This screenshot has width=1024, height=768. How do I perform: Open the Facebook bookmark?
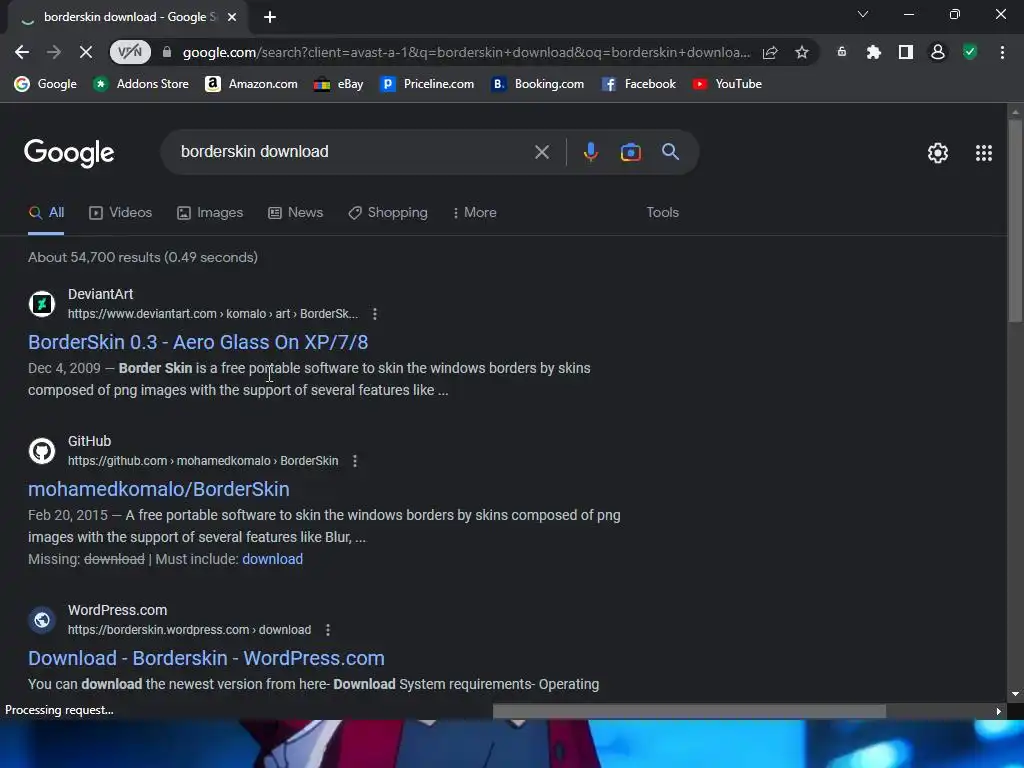pyautogui.click(x=639, y=84)
